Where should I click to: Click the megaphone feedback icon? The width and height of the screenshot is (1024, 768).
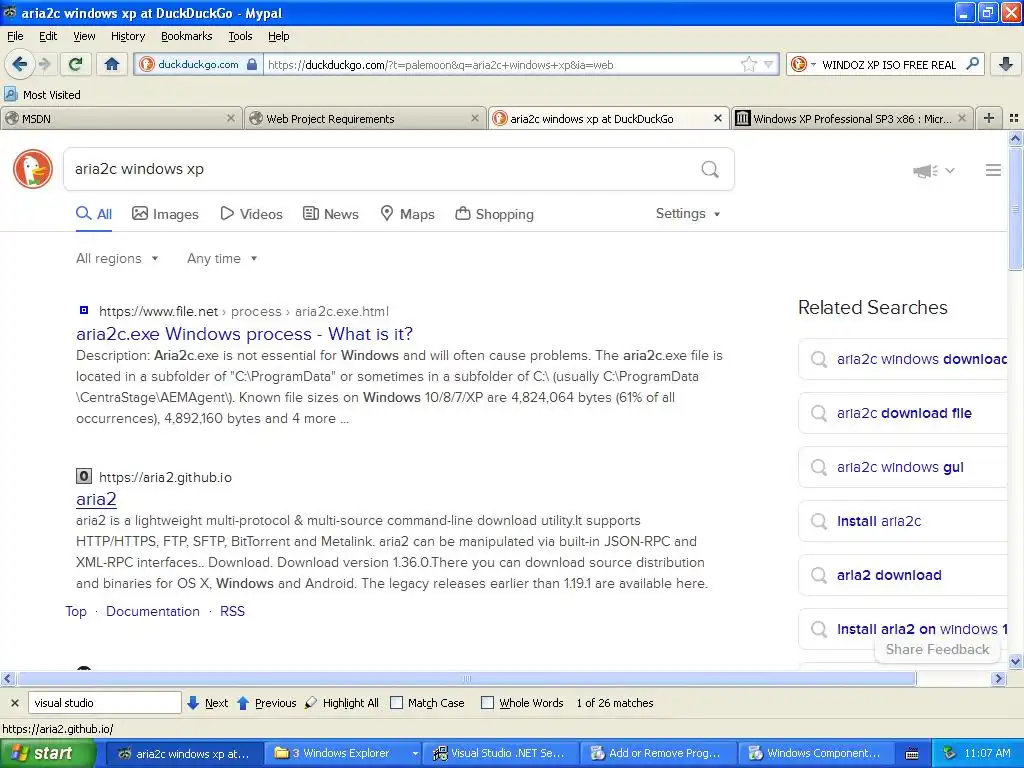tap(925, 170)
